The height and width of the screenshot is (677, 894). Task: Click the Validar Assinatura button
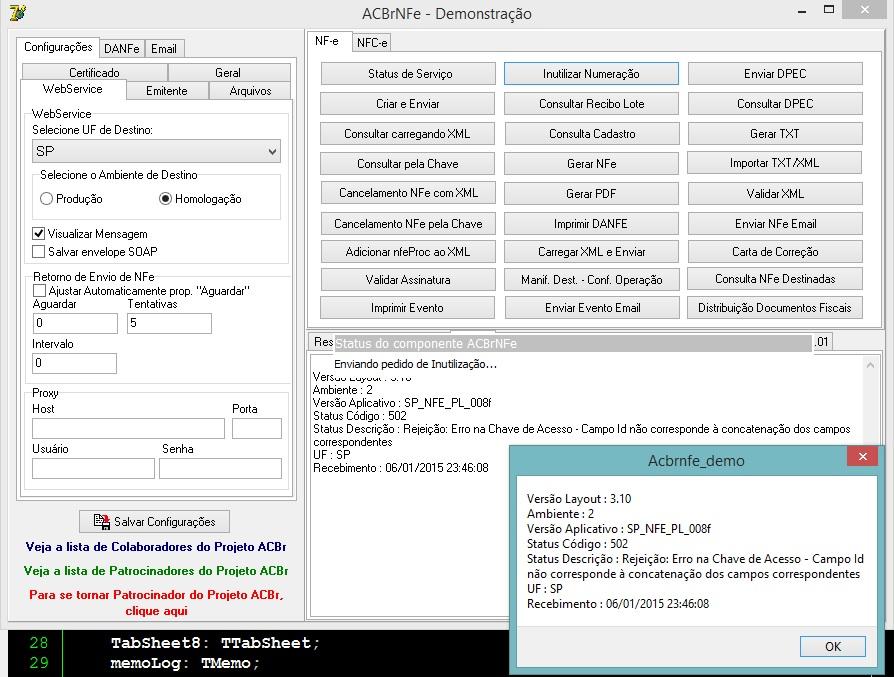pos(408,279)
